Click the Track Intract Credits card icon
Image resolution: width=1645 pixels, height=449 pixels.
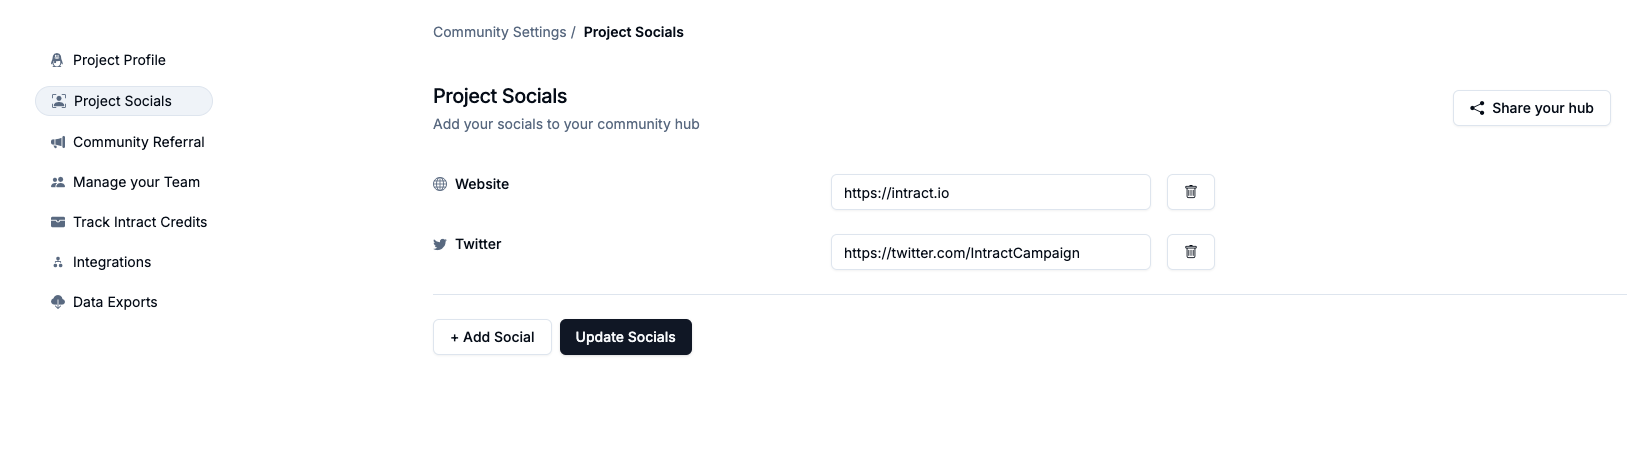click(57, 222)
